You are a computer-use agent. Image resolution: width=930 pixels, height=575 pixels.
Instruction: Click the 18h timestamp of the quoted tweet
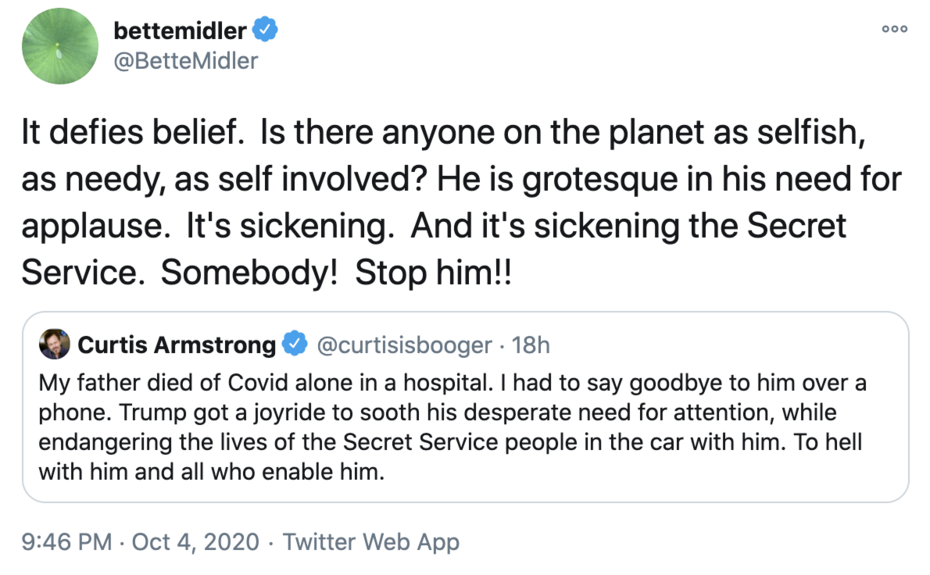(x=531, y=346)
